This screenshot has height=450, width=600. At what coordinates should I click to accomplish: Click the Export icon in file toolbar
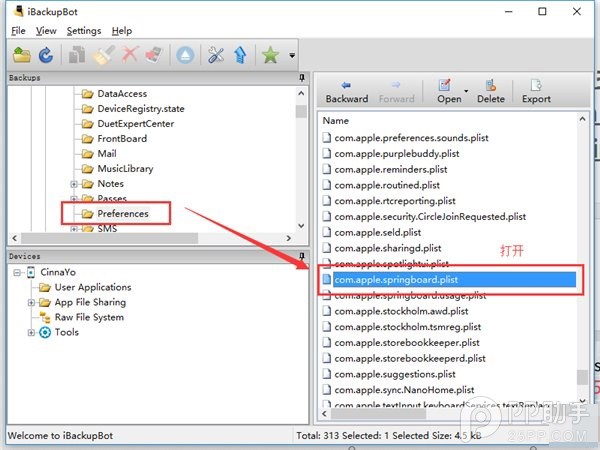(x=536, y=90)
